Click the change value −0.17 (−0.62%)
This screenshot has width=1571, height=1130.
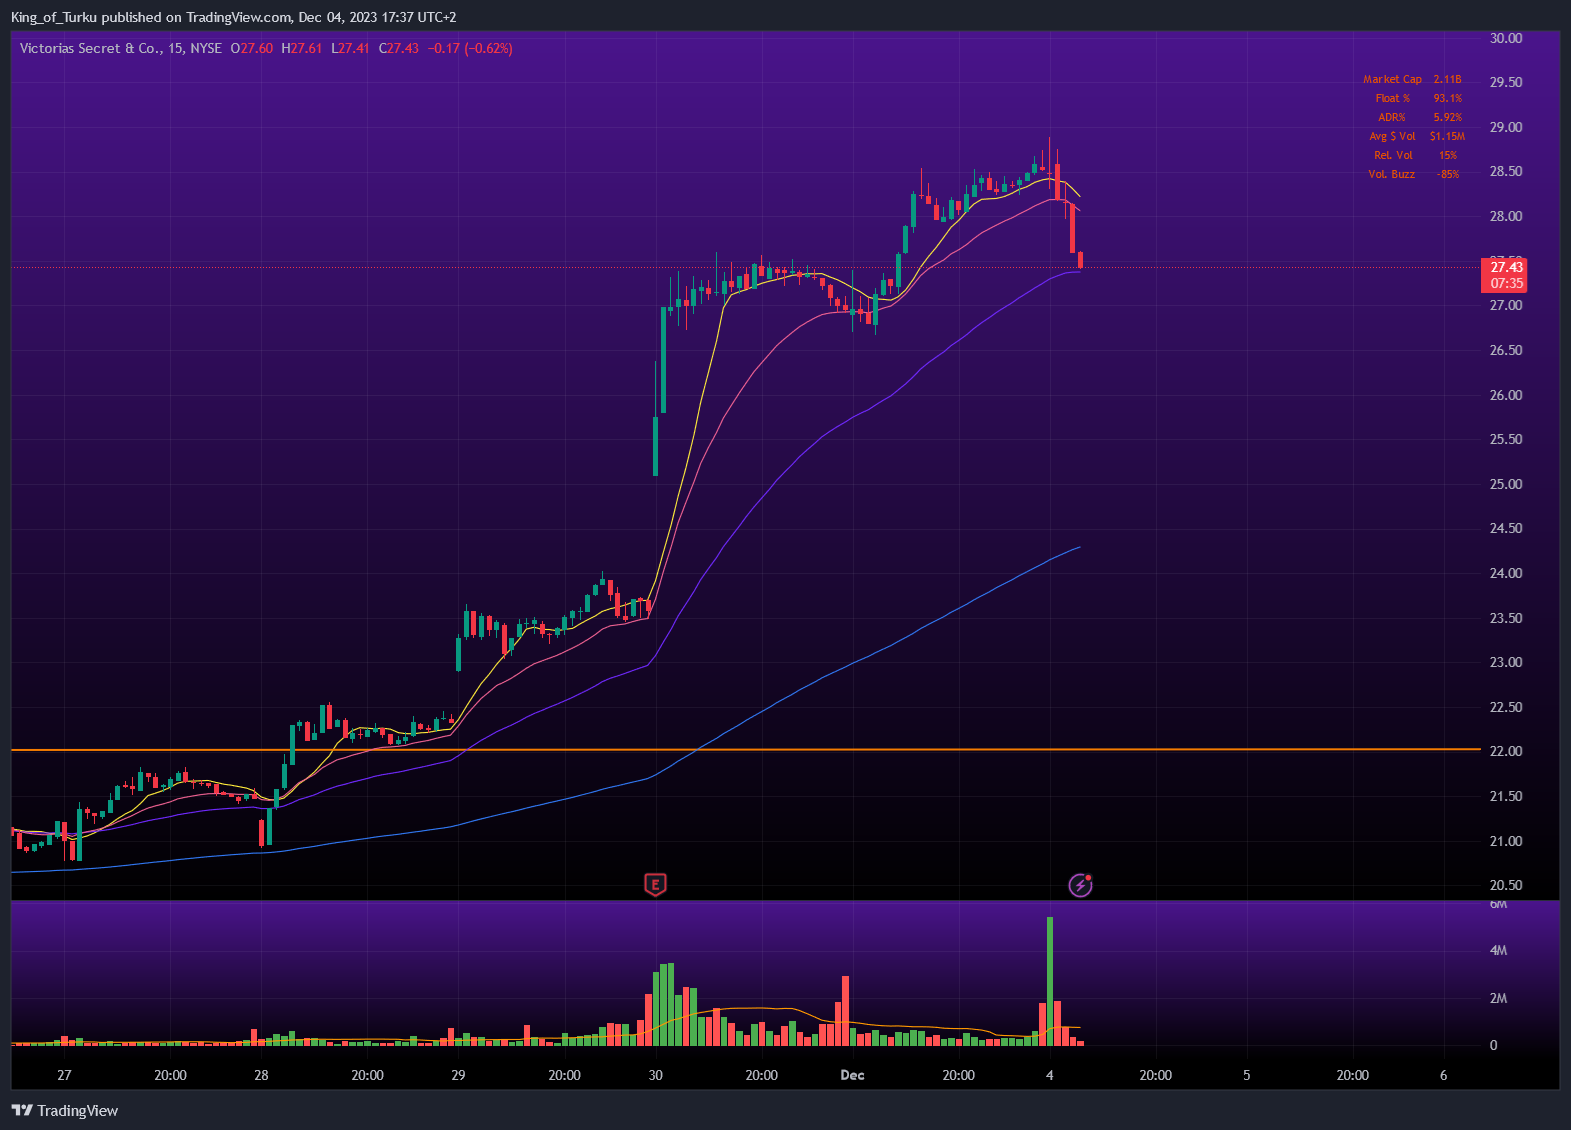[470, 48]
